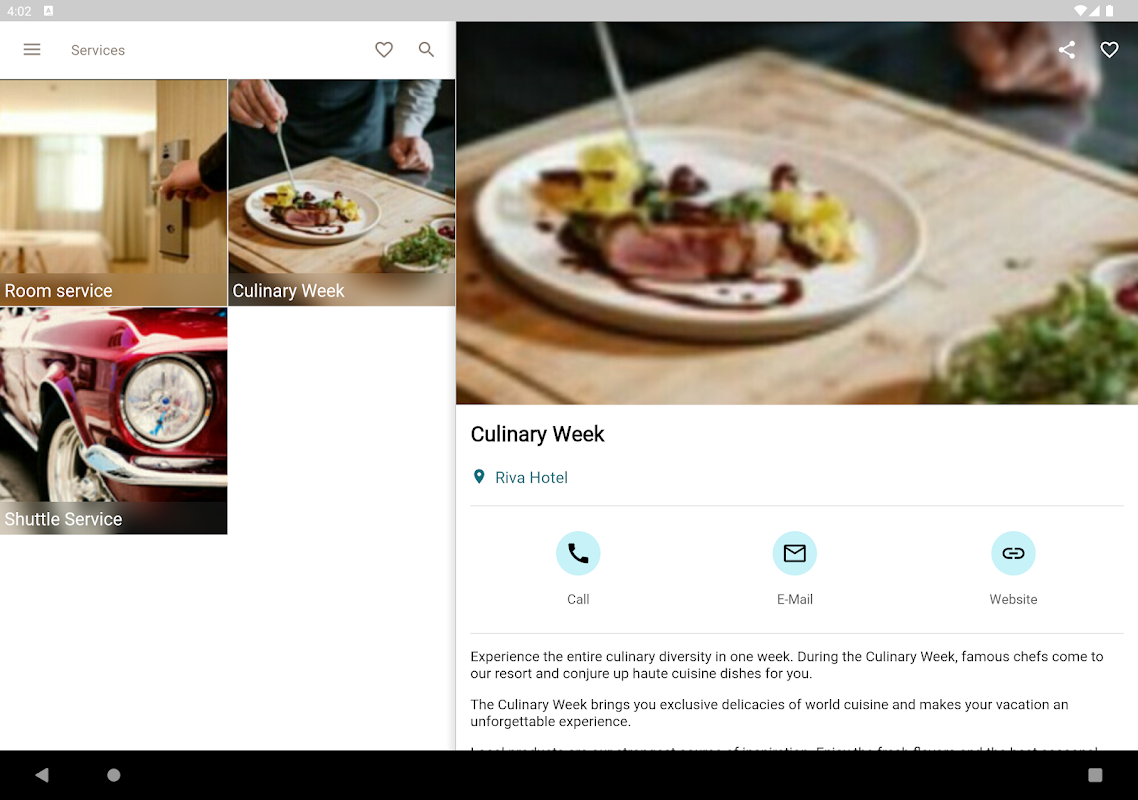Image resolution: width=1138 pixels, height=800 pixels.
Task: Tap the Call label
Action: 578,600
